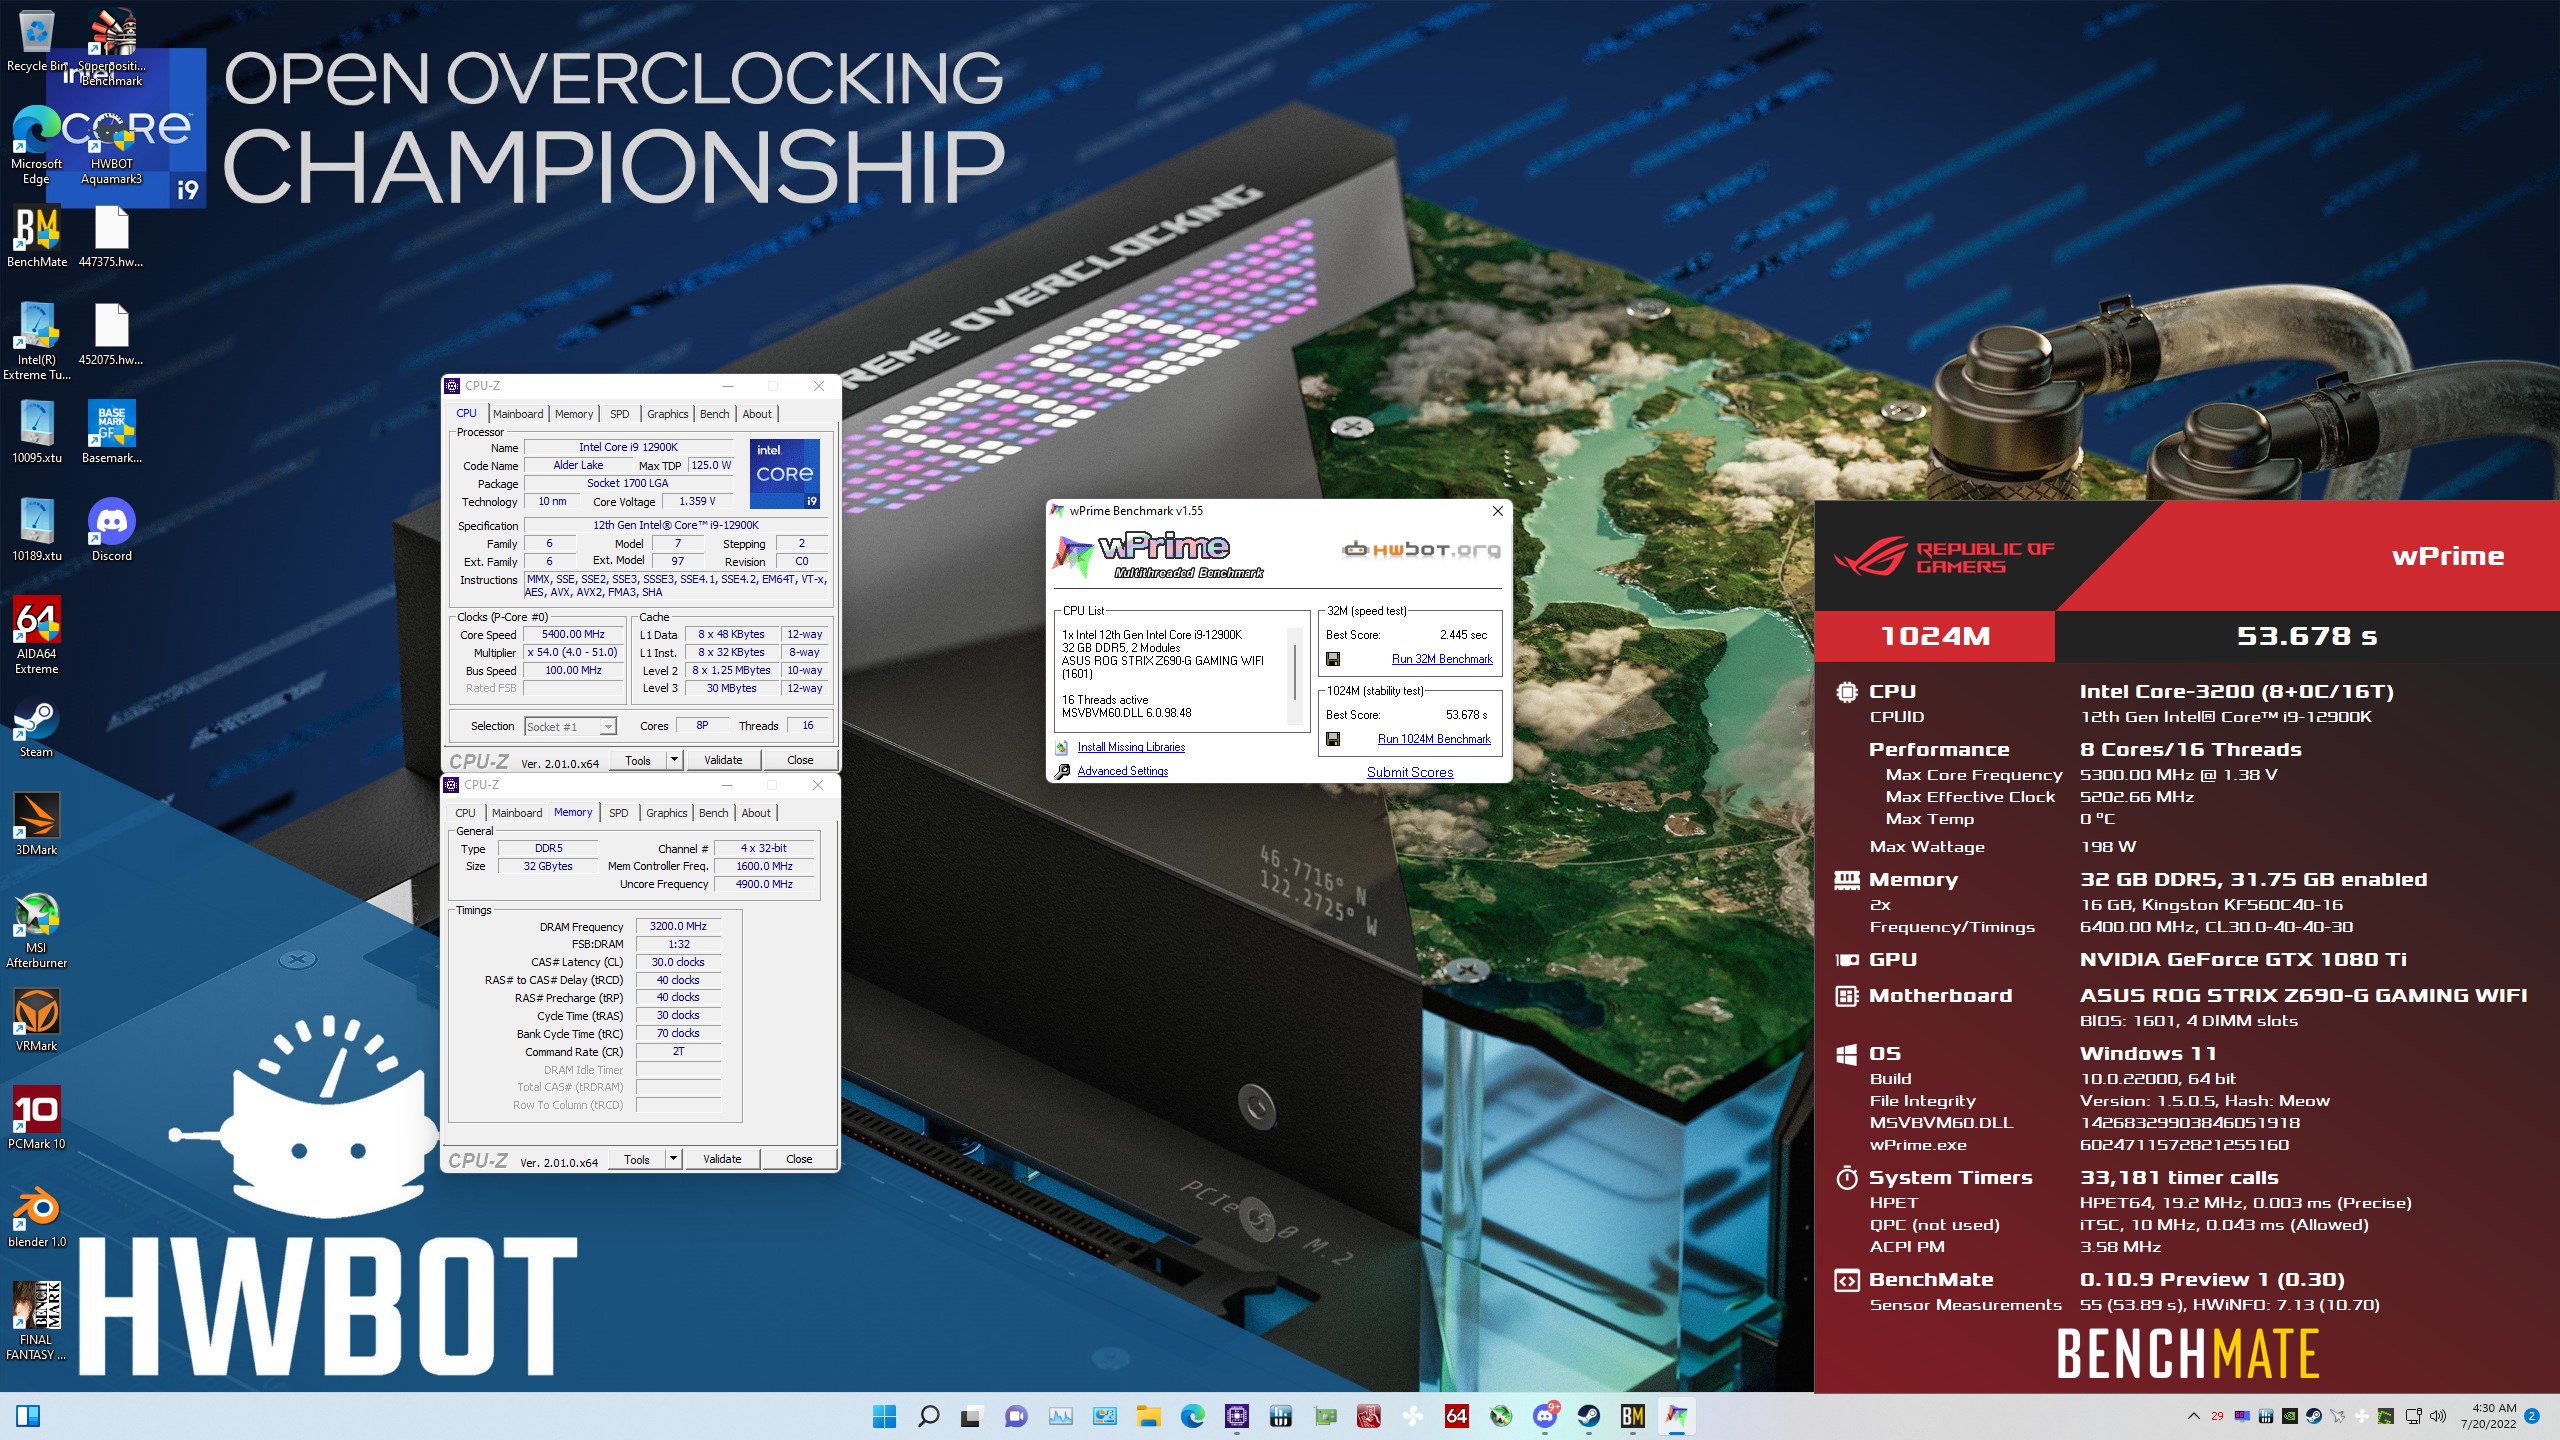Open Tools dropdown arrow in Memory tab window
2560x1440 pixels.
click(x=673, y=1159)
